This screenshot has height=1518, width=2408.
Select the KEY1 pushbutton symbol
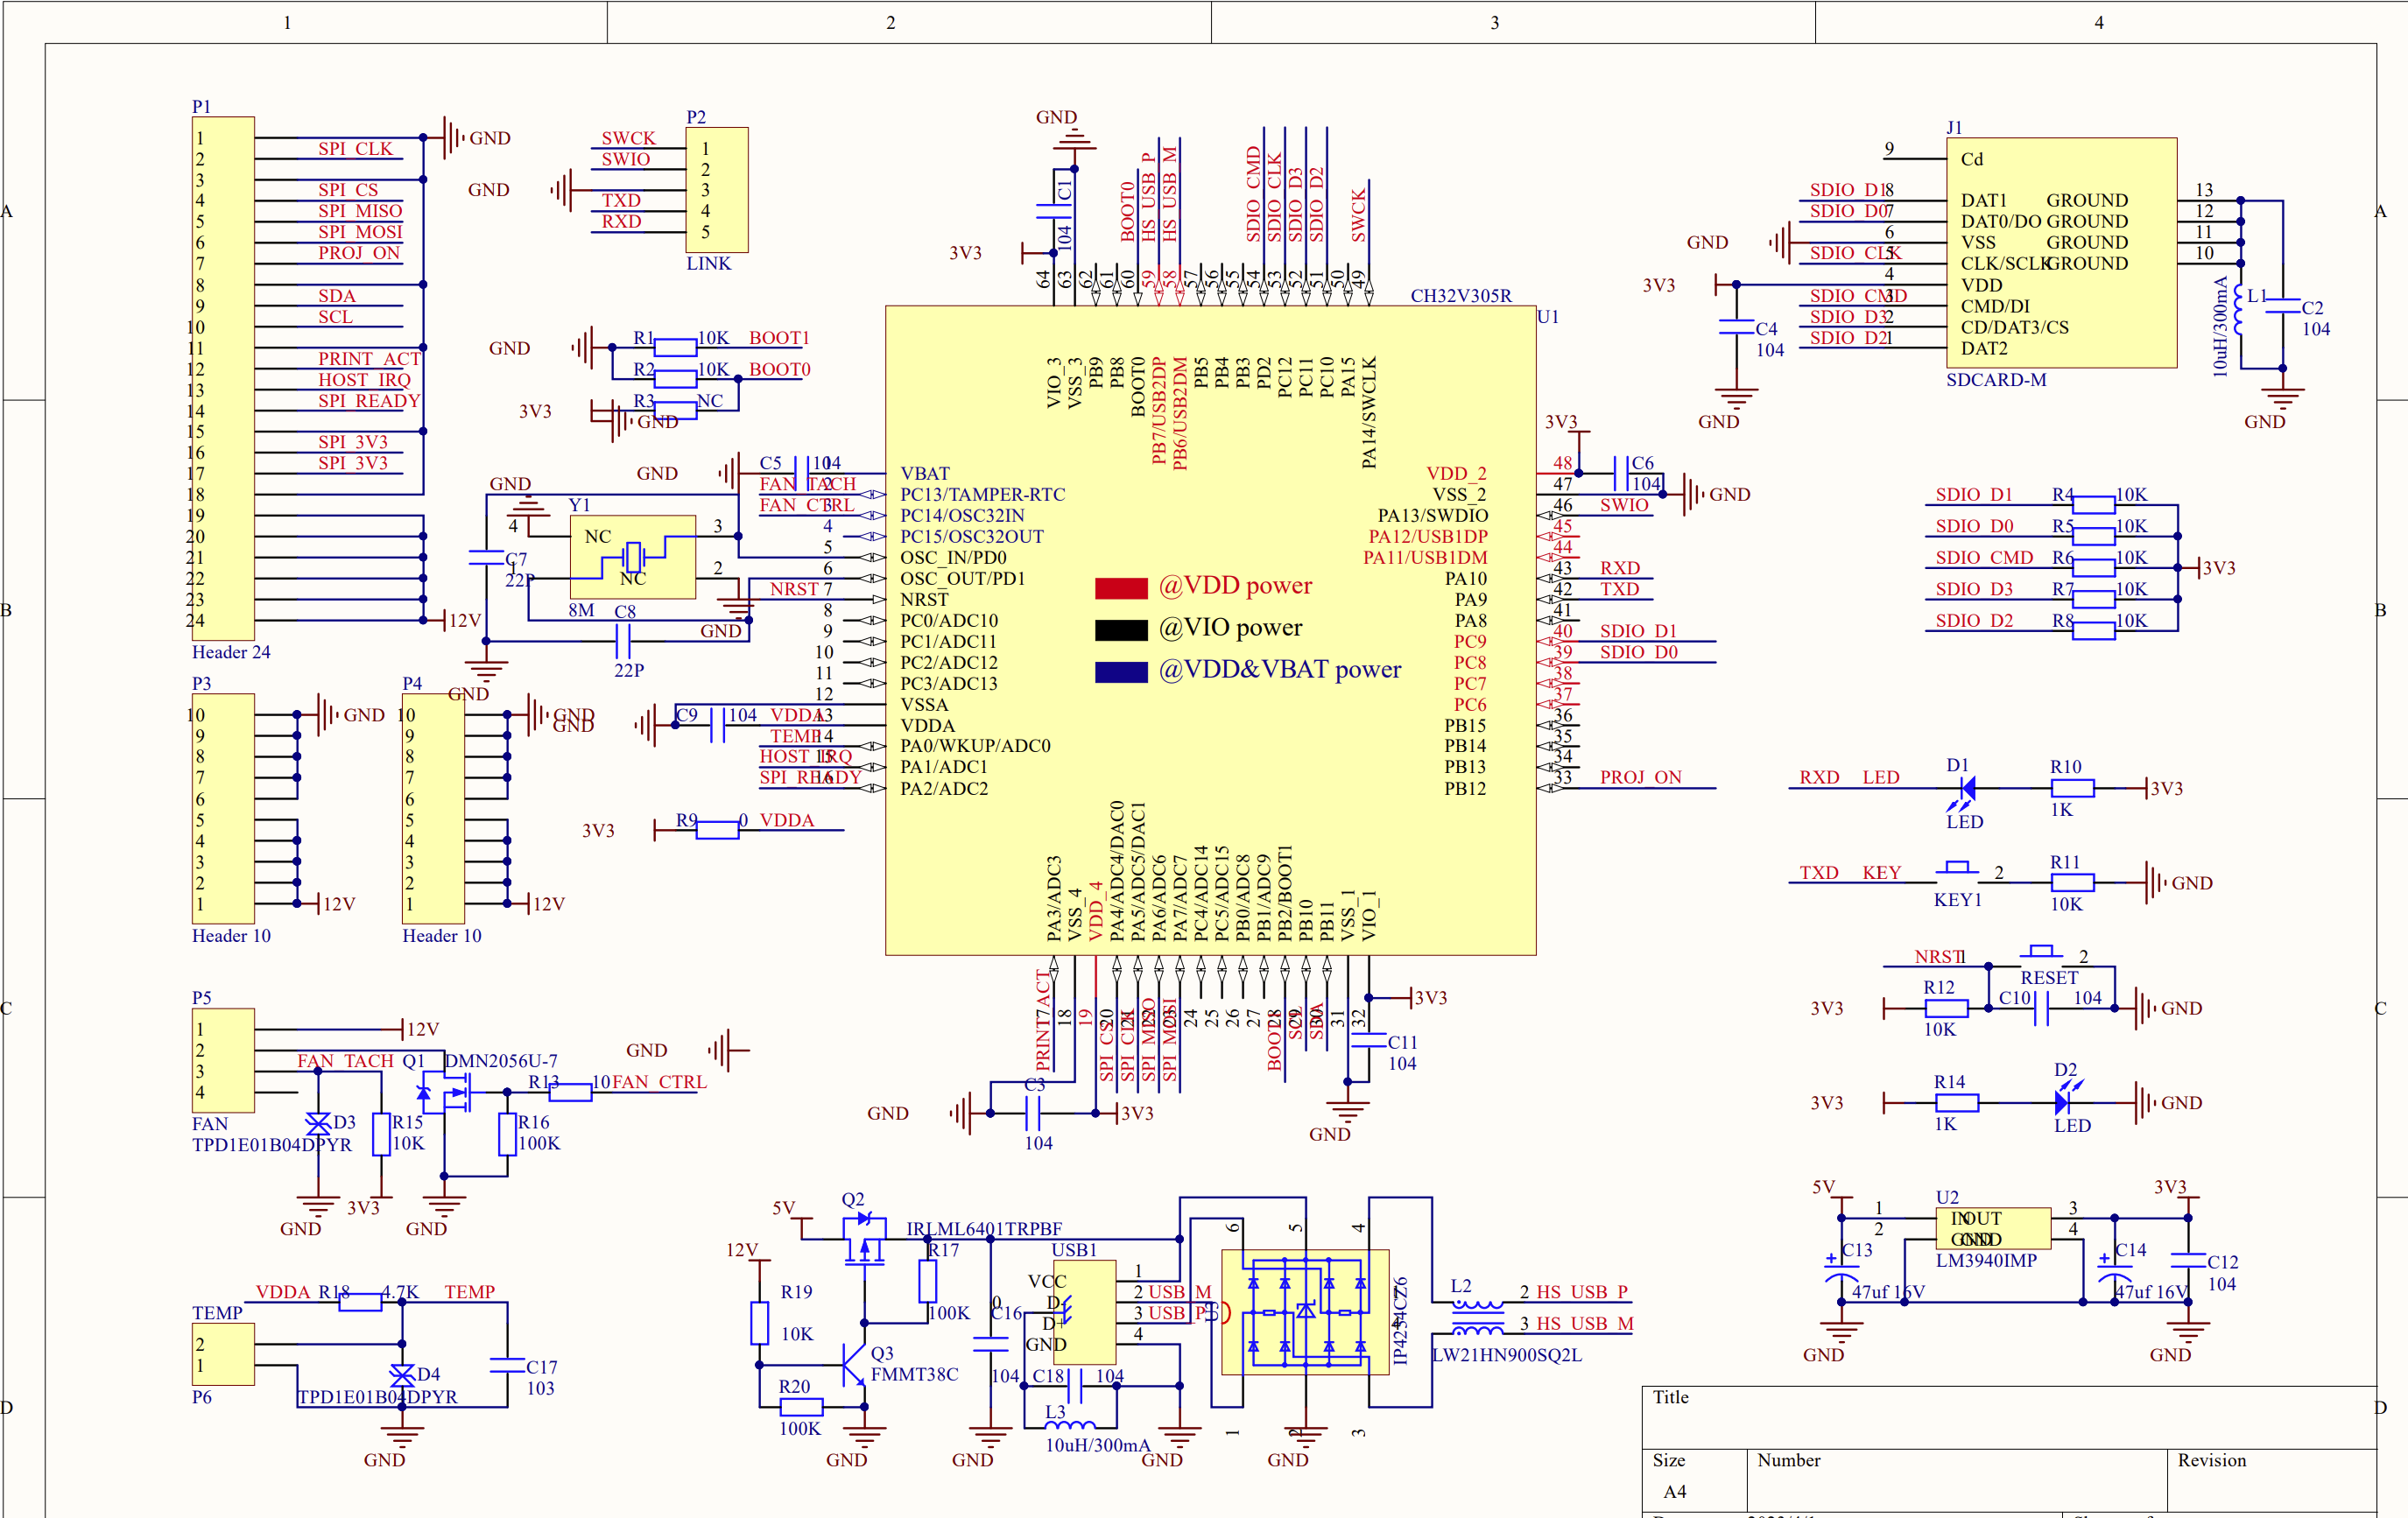coord(1956,870)
